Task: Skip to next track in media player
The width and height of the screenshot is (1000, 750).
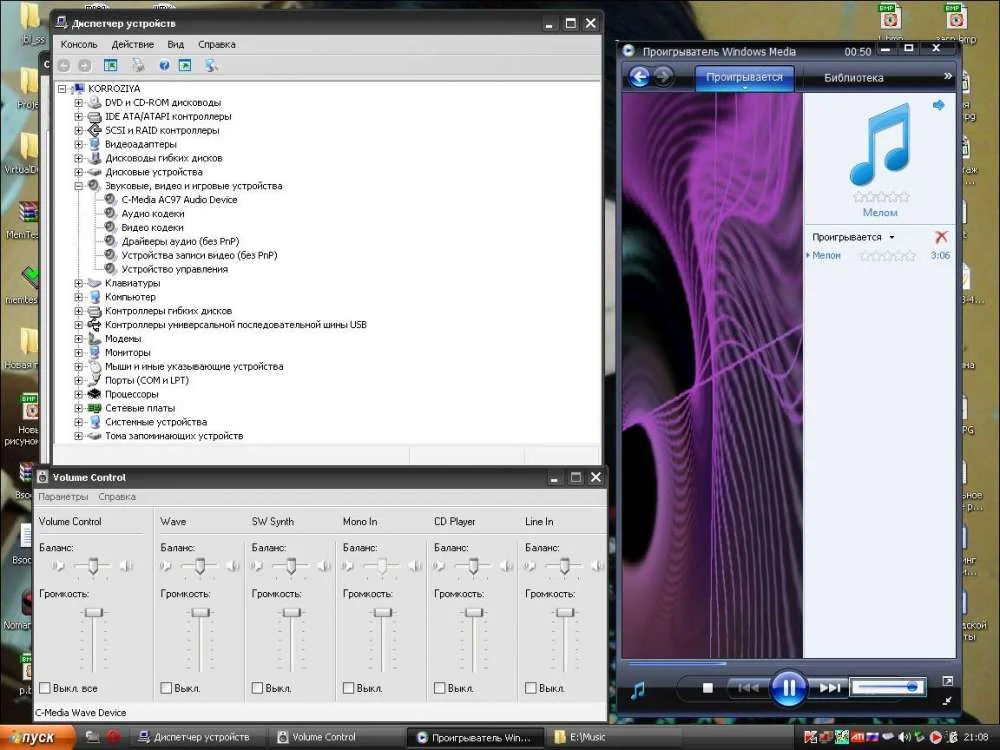Action: pos(829,688)
